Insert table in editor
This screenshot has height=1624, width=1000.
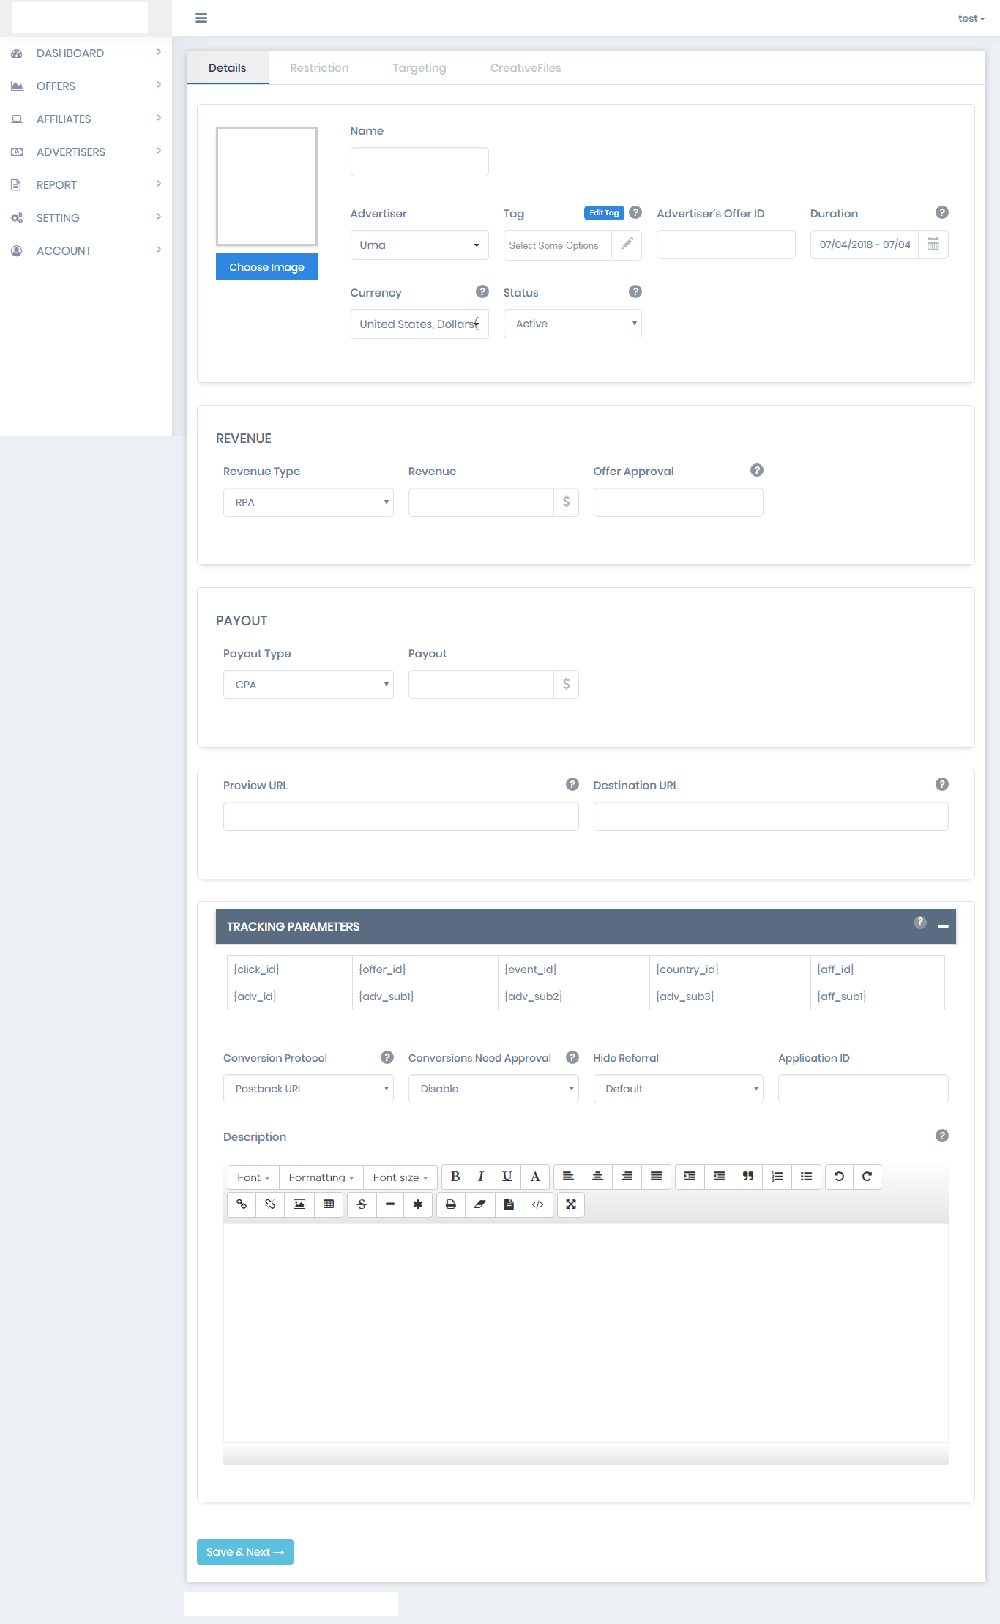[328, 1205]
